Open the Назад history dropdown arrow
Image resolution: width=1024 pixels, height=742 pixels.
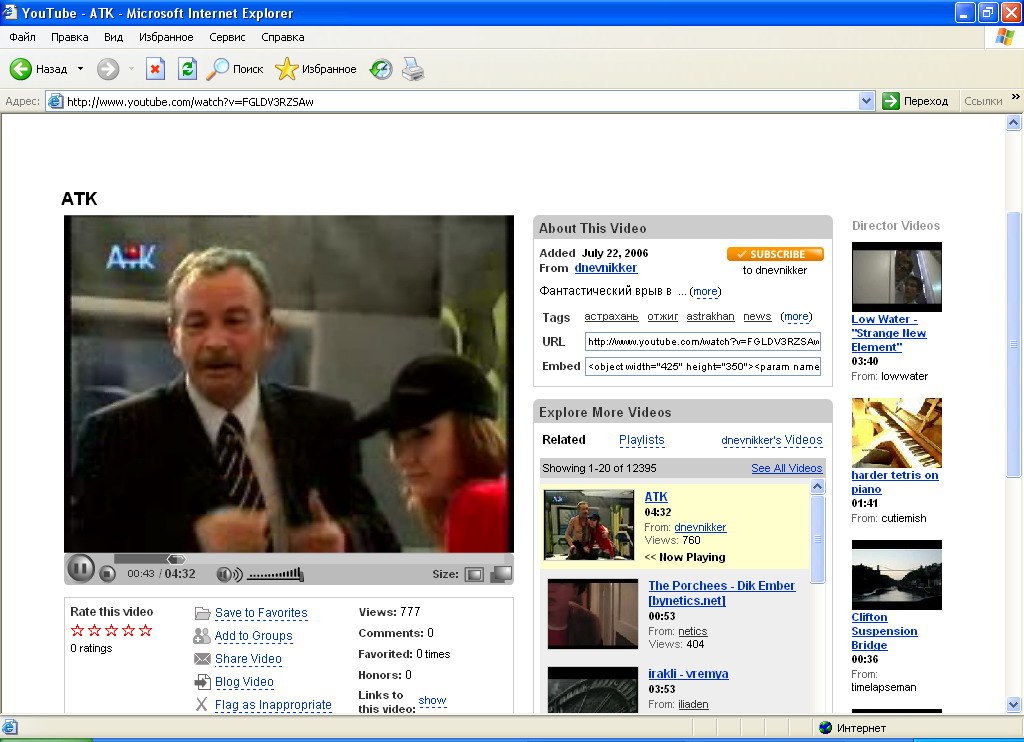pyautogui.click(x=80, y=69)
